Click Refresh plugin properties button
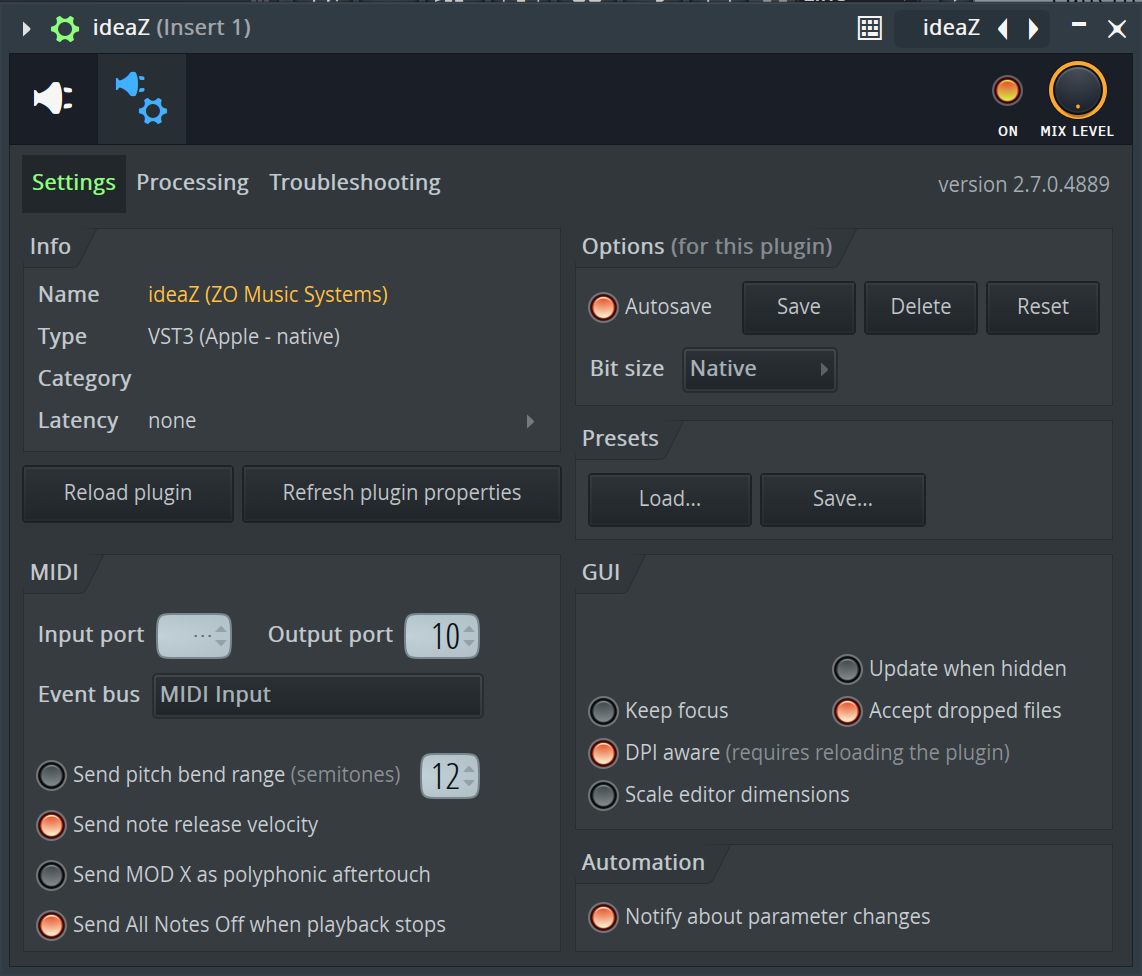The width and height of the screenshot is (1142, 976). [x=402, y=493]
